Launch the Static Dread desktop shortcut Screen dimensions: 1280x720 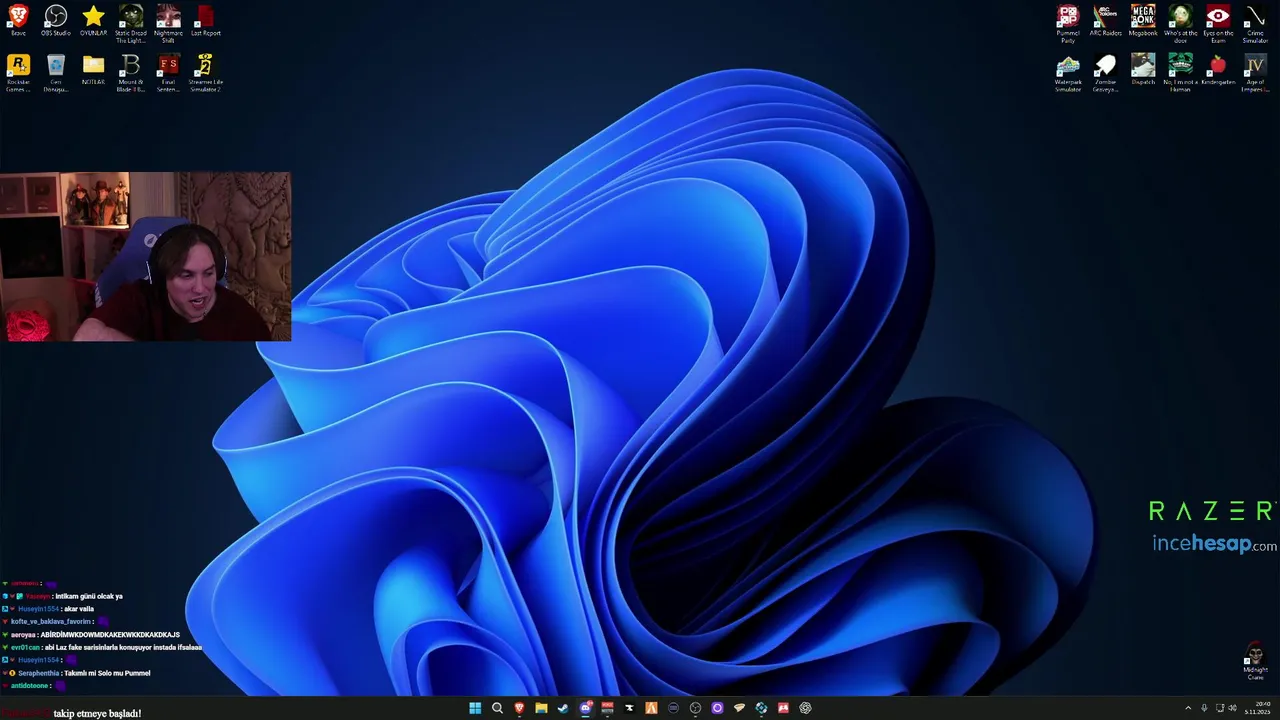[x=131, y=24]
